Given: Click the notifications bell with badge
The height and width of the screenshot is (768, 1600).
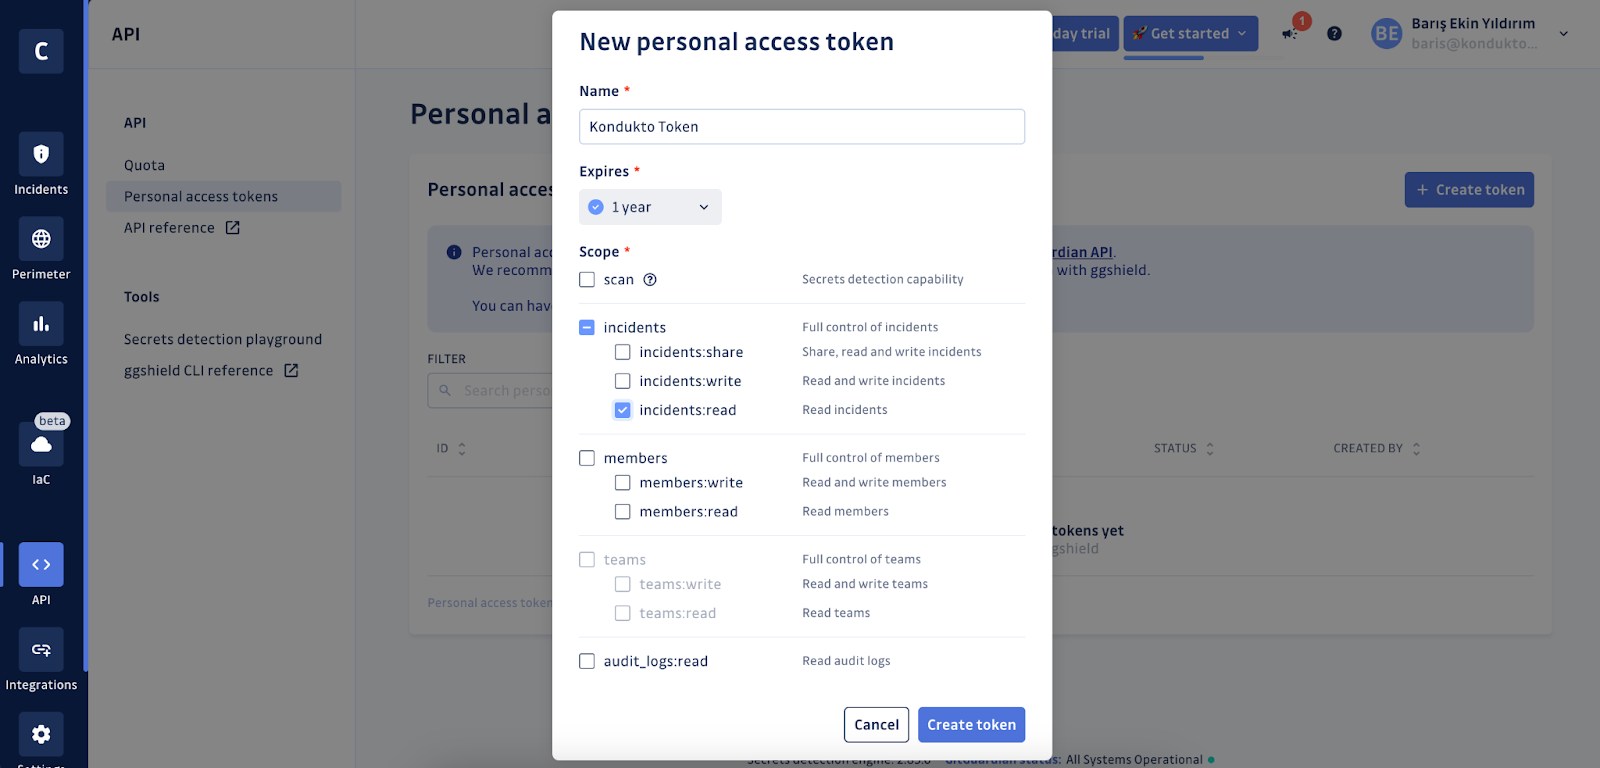Looking at the screenshot, I should point(1290,32).
